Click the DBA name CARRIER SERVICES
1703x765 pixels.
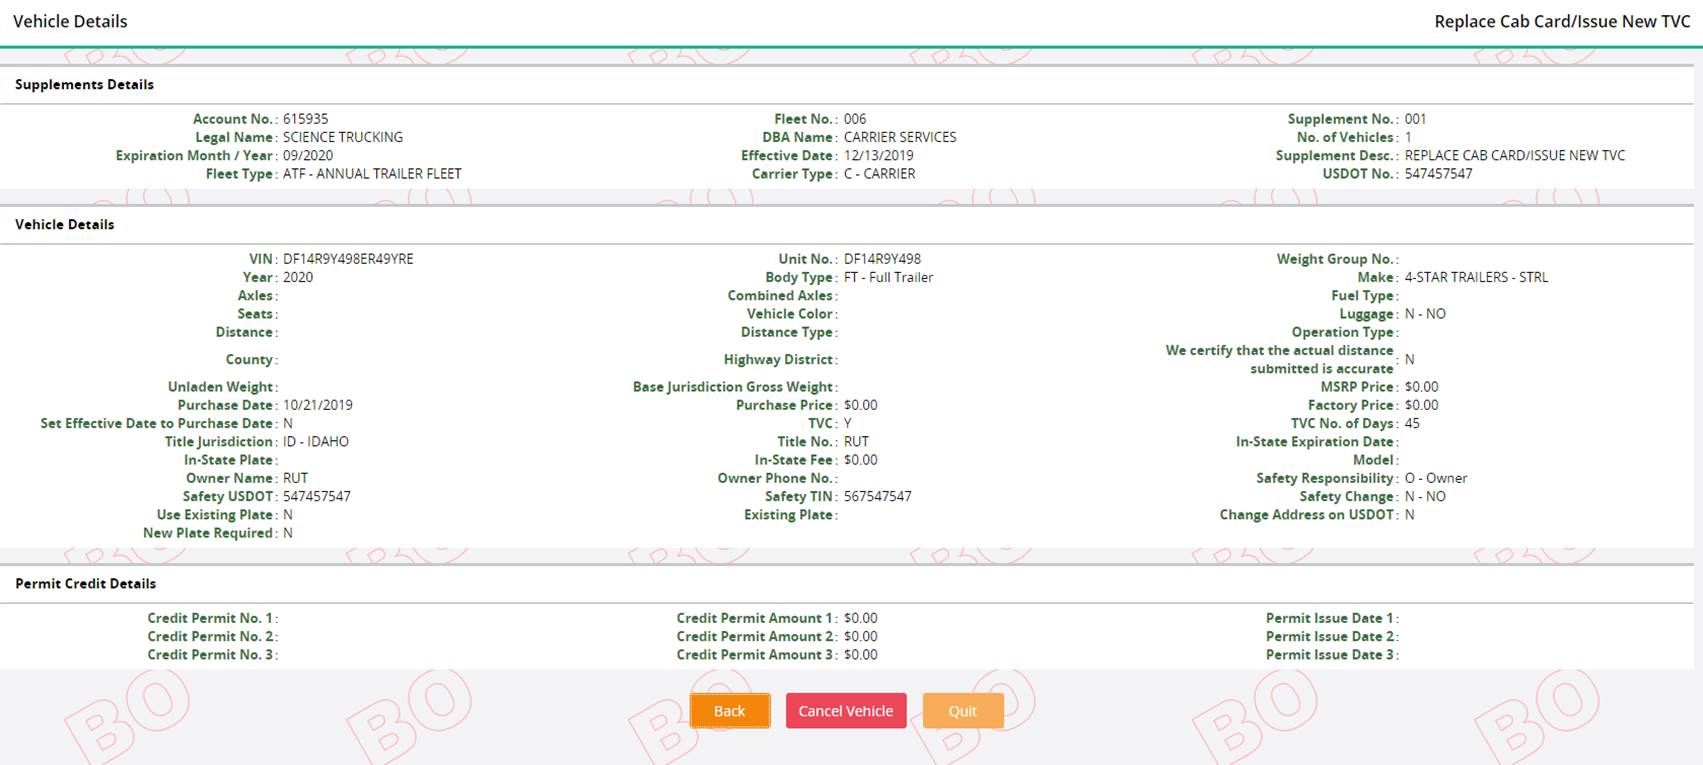[x=899, y=137]
